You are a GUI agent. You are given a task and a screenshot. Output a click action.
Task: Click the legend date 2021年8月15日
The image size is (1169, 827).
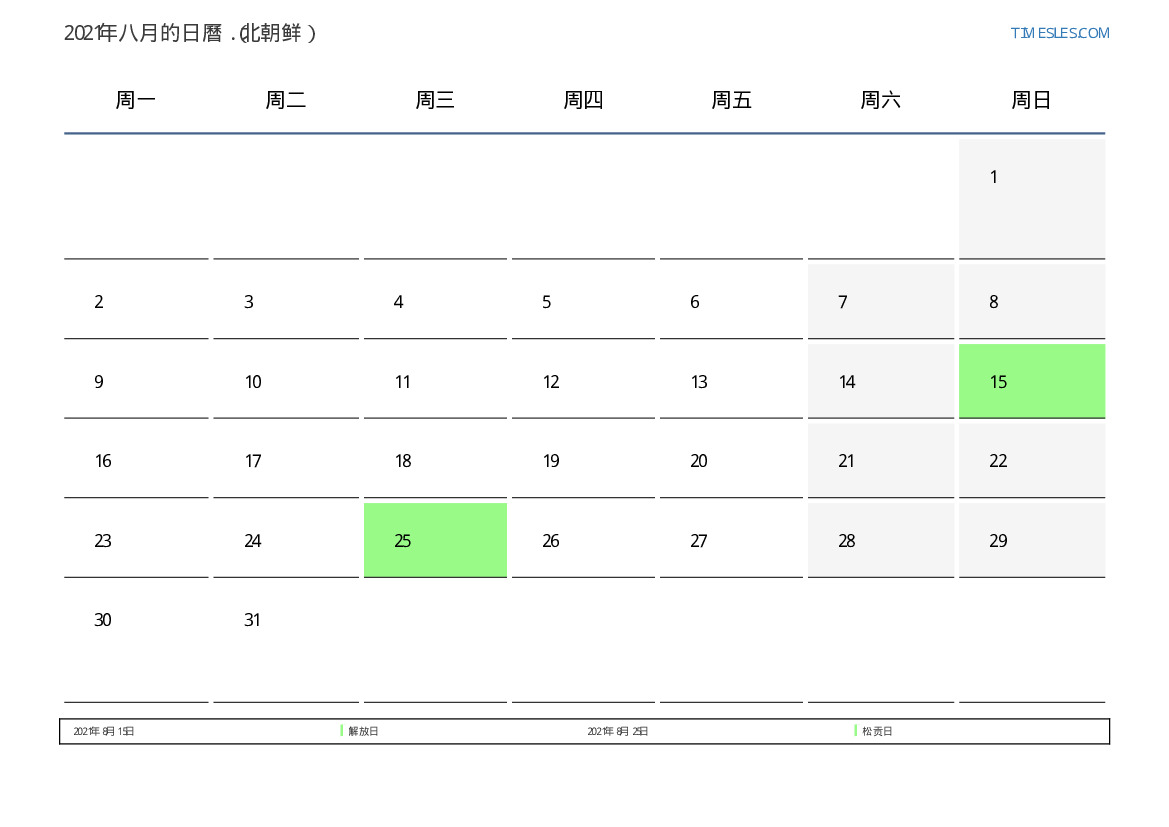pyautogui.click(x=104, y=732)
